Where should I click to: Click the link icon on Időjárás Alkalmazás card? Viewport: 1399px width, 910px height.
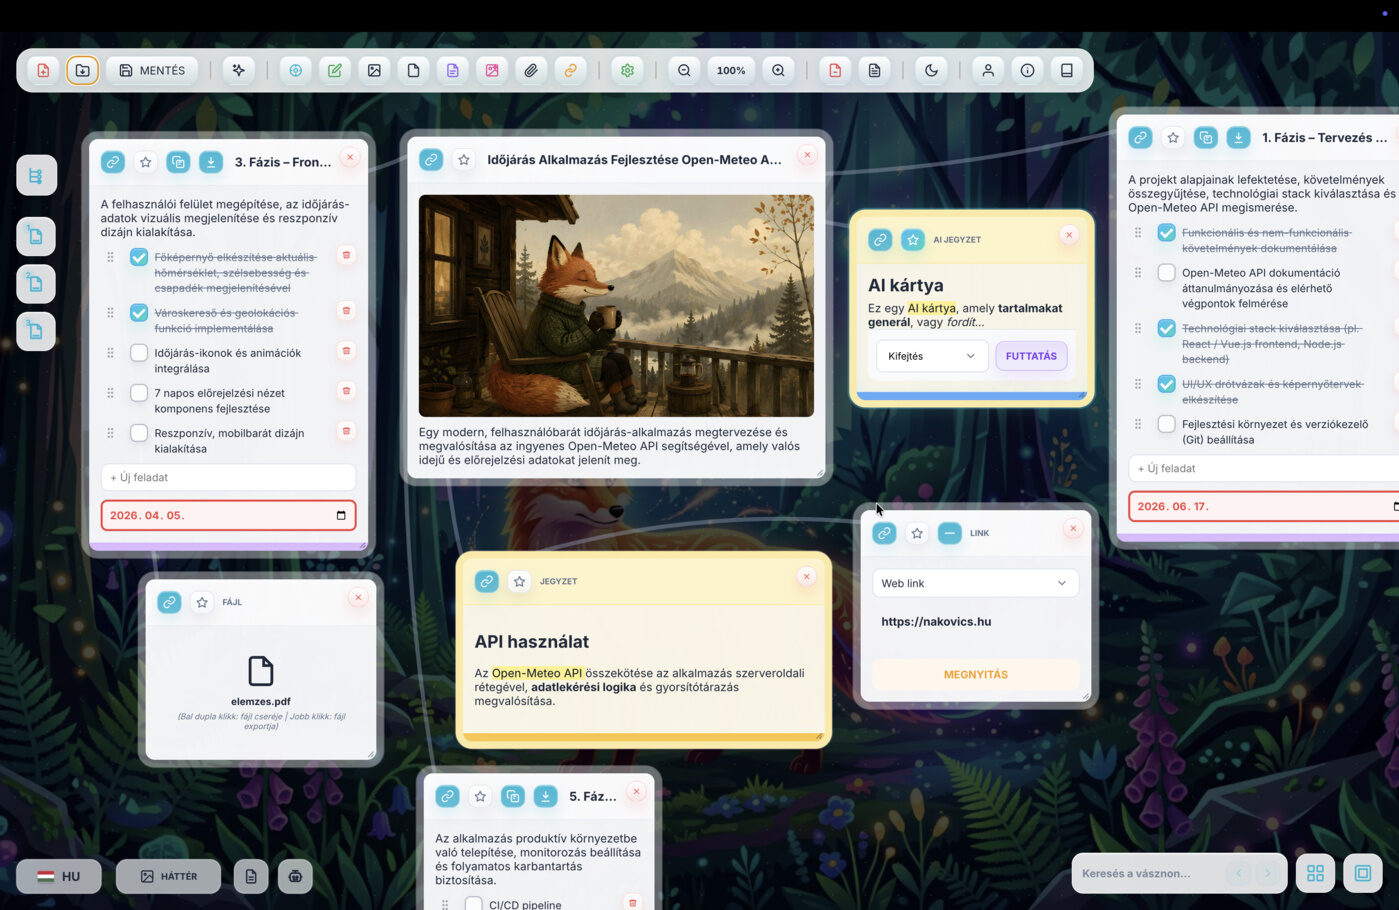click(431, 159)
